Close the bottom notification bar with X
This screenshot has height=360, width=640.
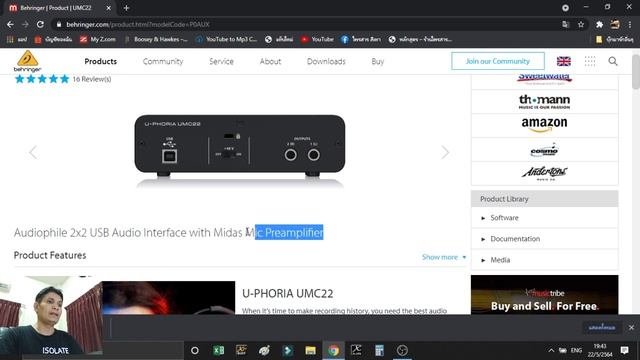tap(631, 327)
